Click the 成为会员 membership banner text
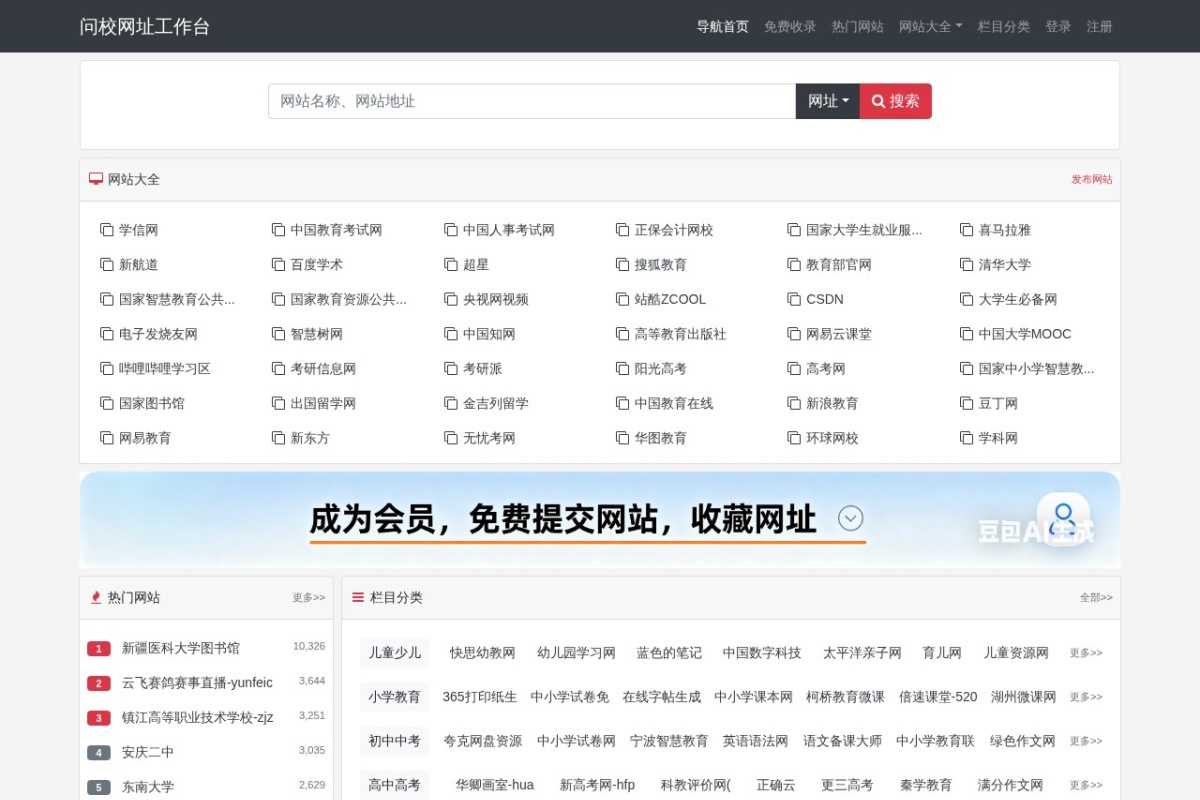Screen dimensions: 1200x800 pyautogui.click(x=563, y=519)
